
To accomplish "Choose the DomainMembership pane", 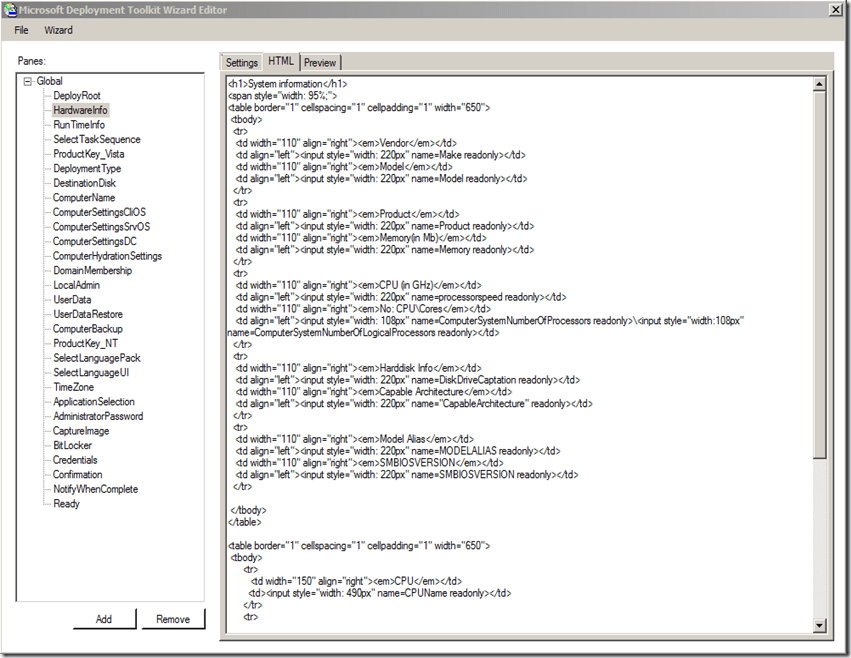I will click(x=92, y=271).
